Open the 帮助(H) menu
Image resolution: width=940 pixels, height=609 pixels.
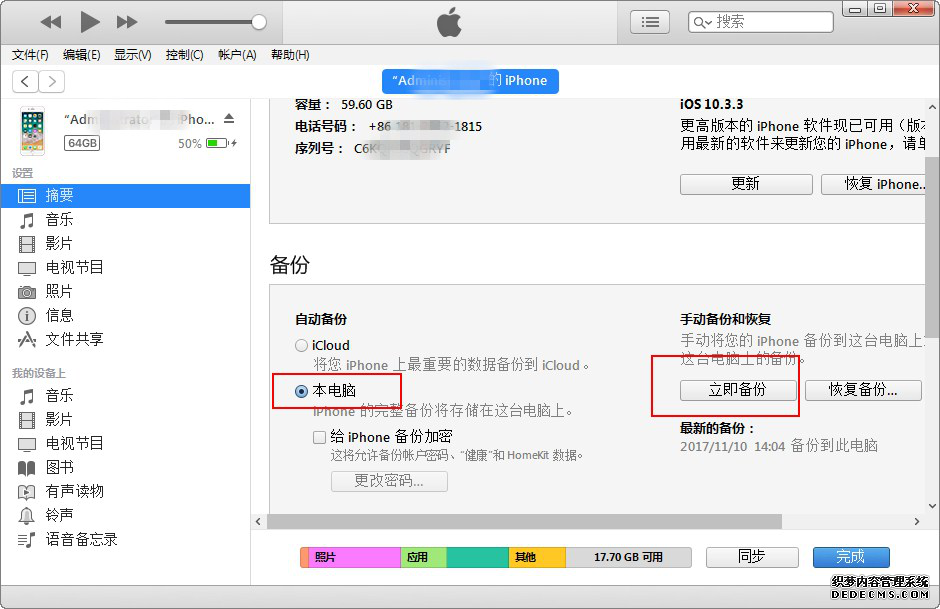[x=290, y=55]
